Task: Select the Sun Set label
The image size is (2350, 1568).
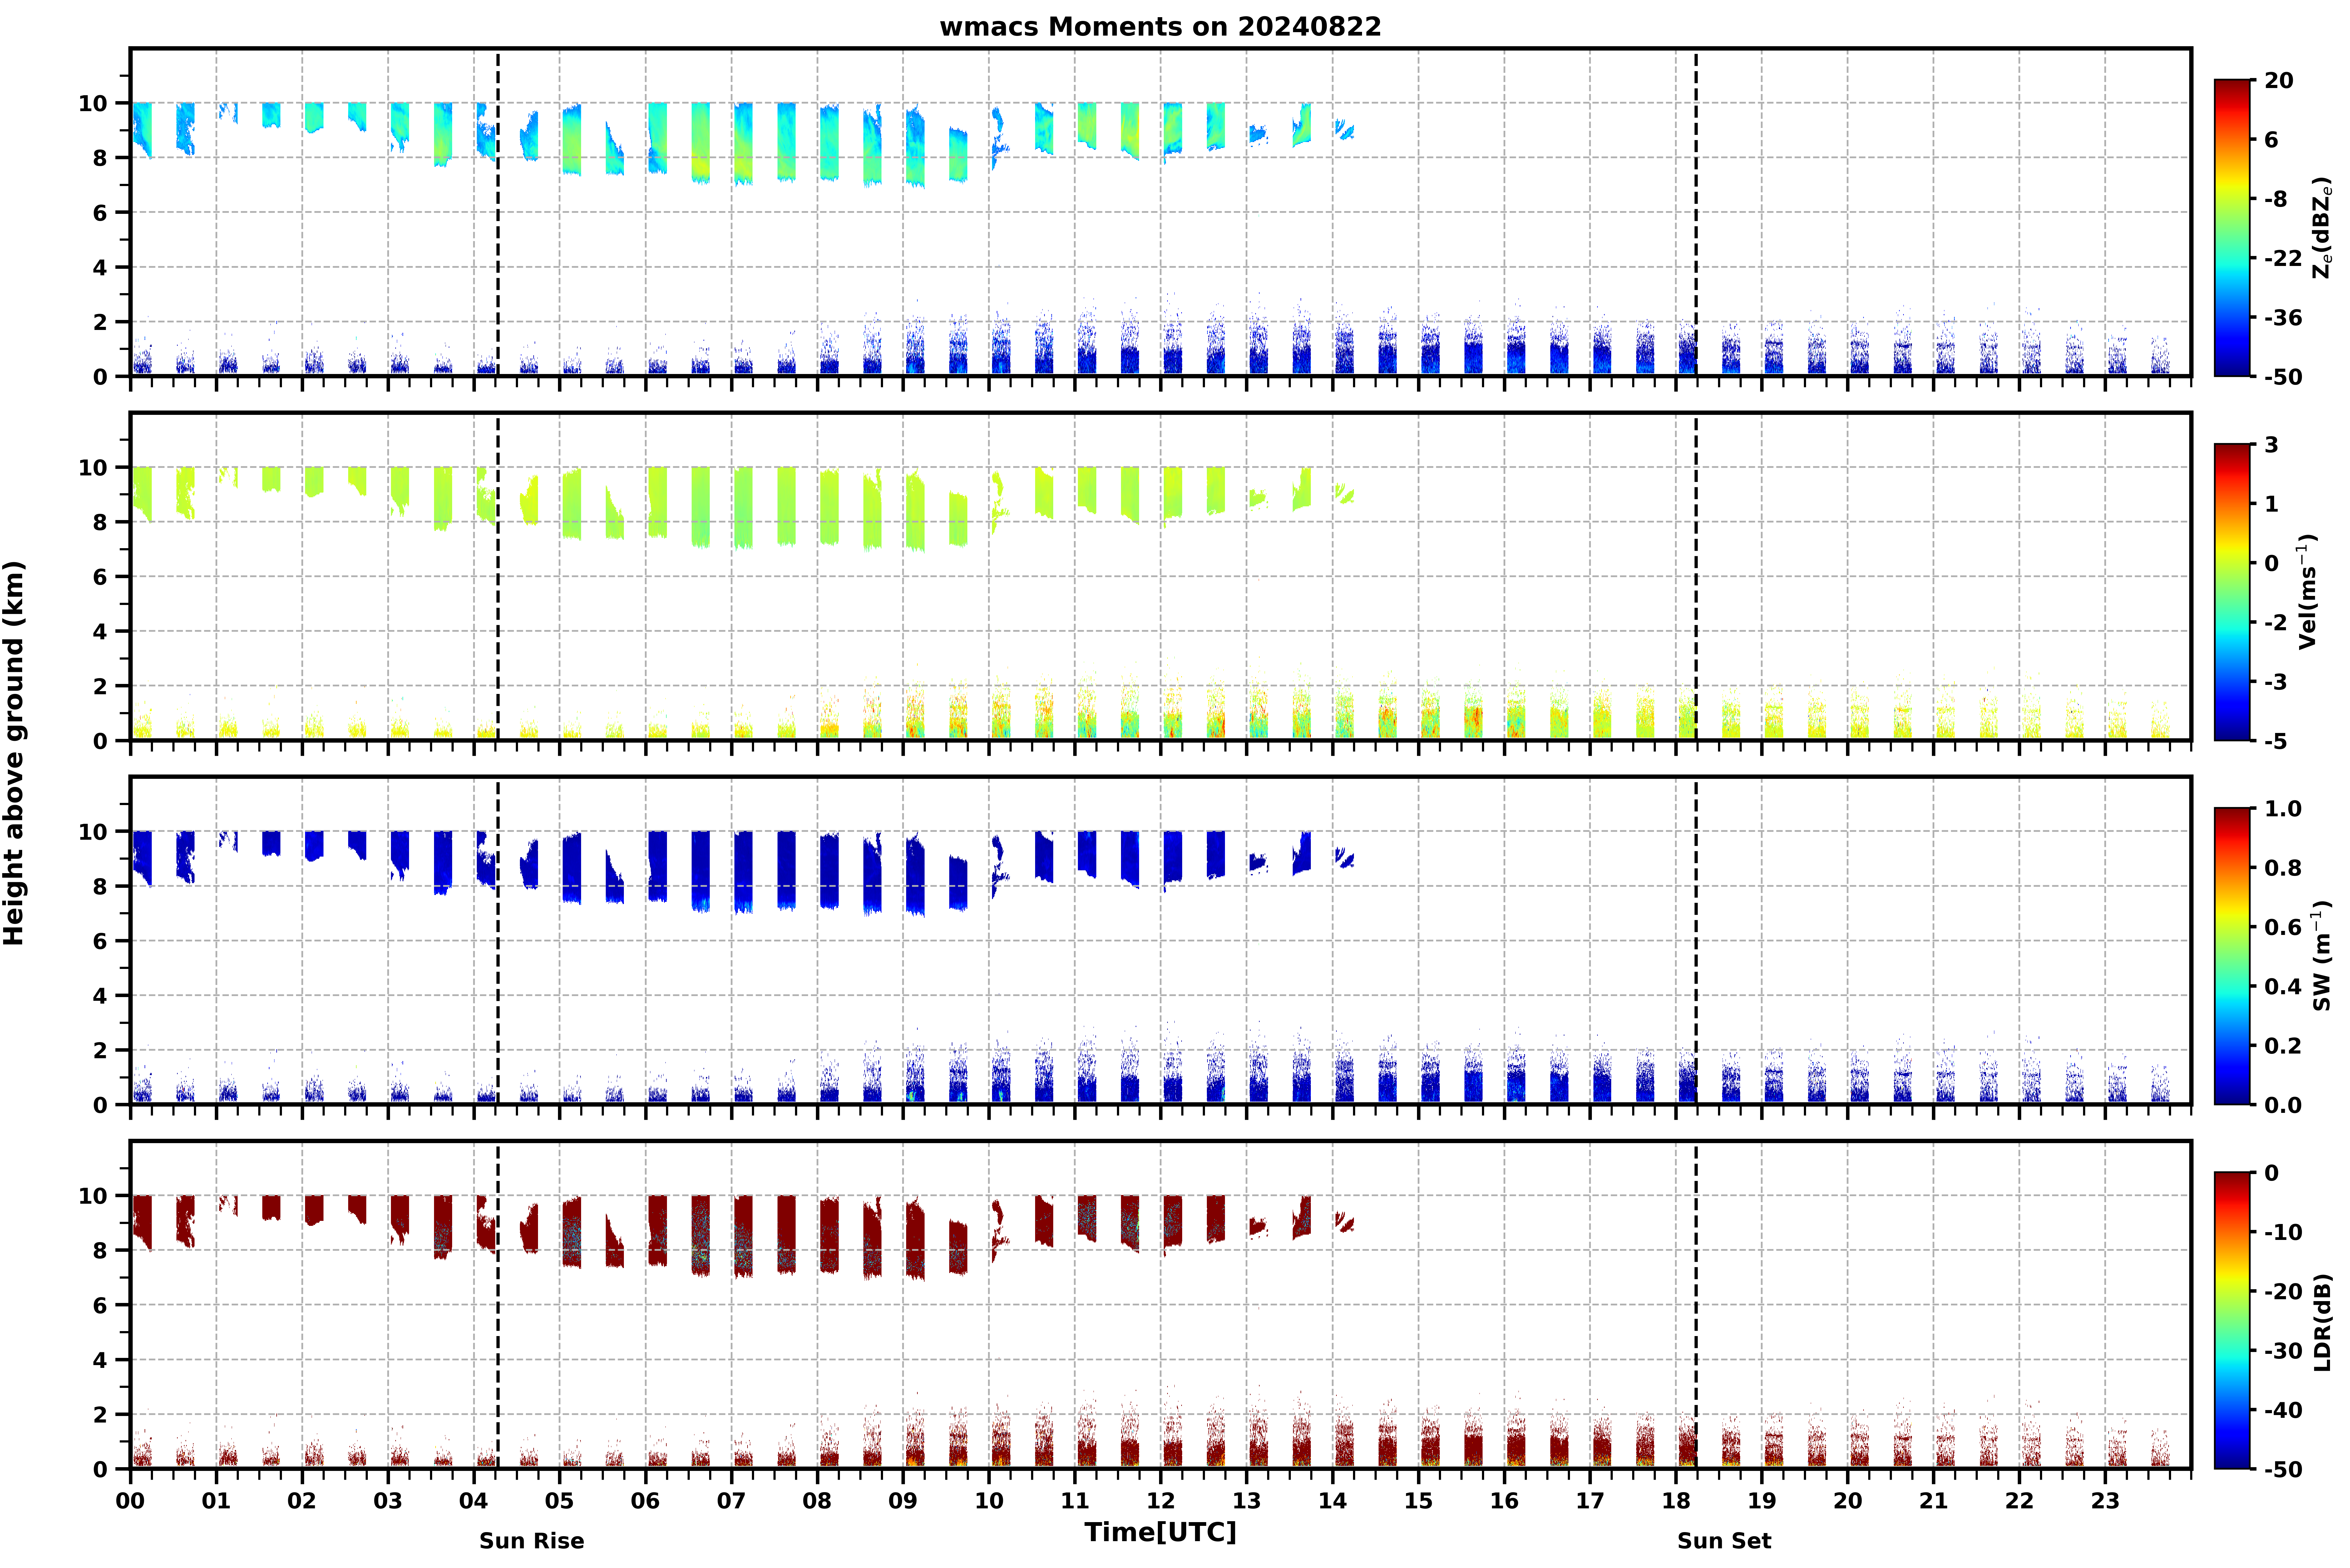Action: coord(1724,1541)
